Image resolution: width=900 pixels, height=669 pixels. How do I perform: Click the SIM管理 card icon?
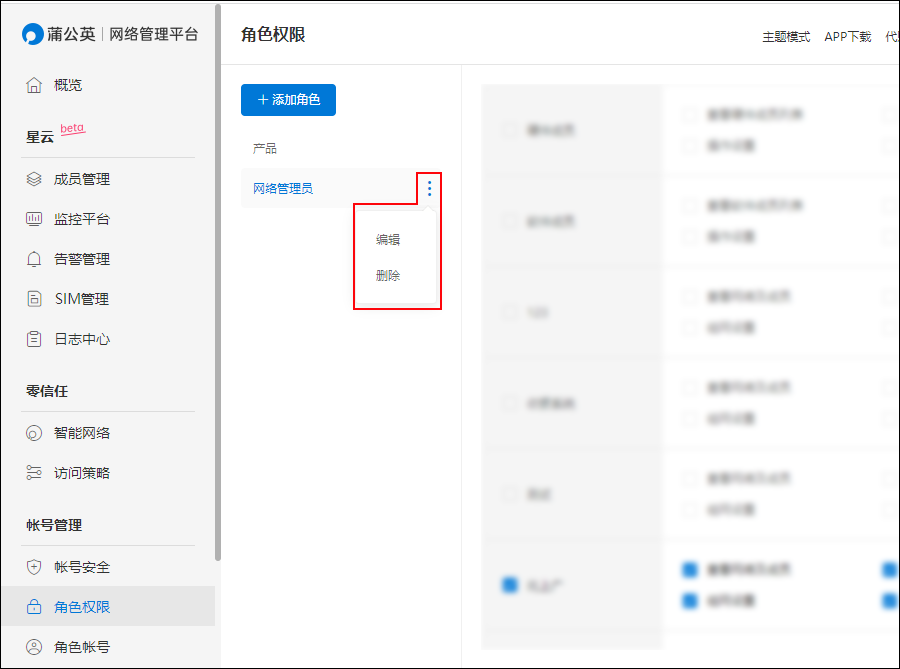pyautogui.click(x=34, y=299)
